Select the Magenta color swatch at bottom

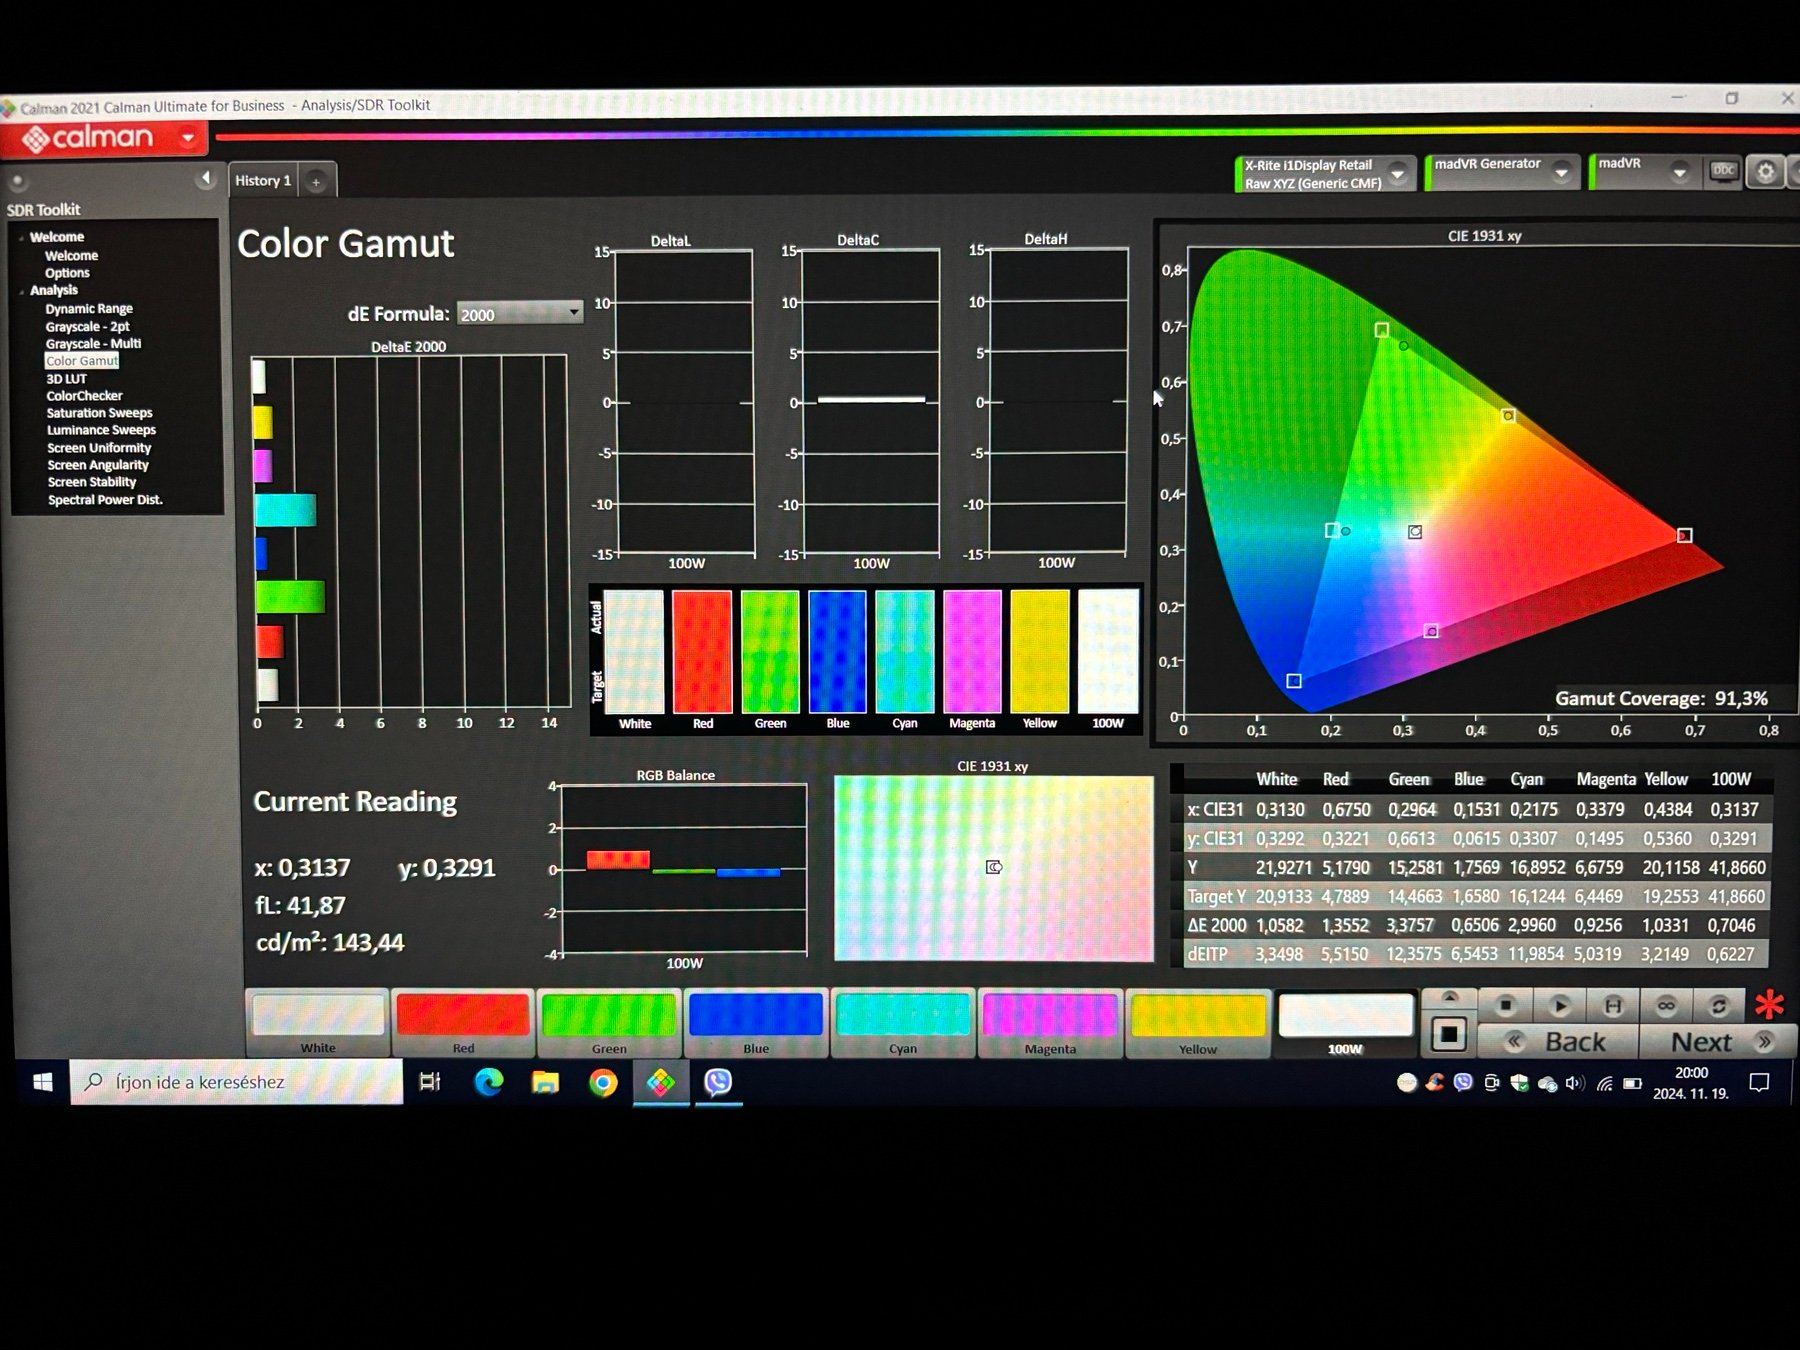click(x=1050, y=1021)
